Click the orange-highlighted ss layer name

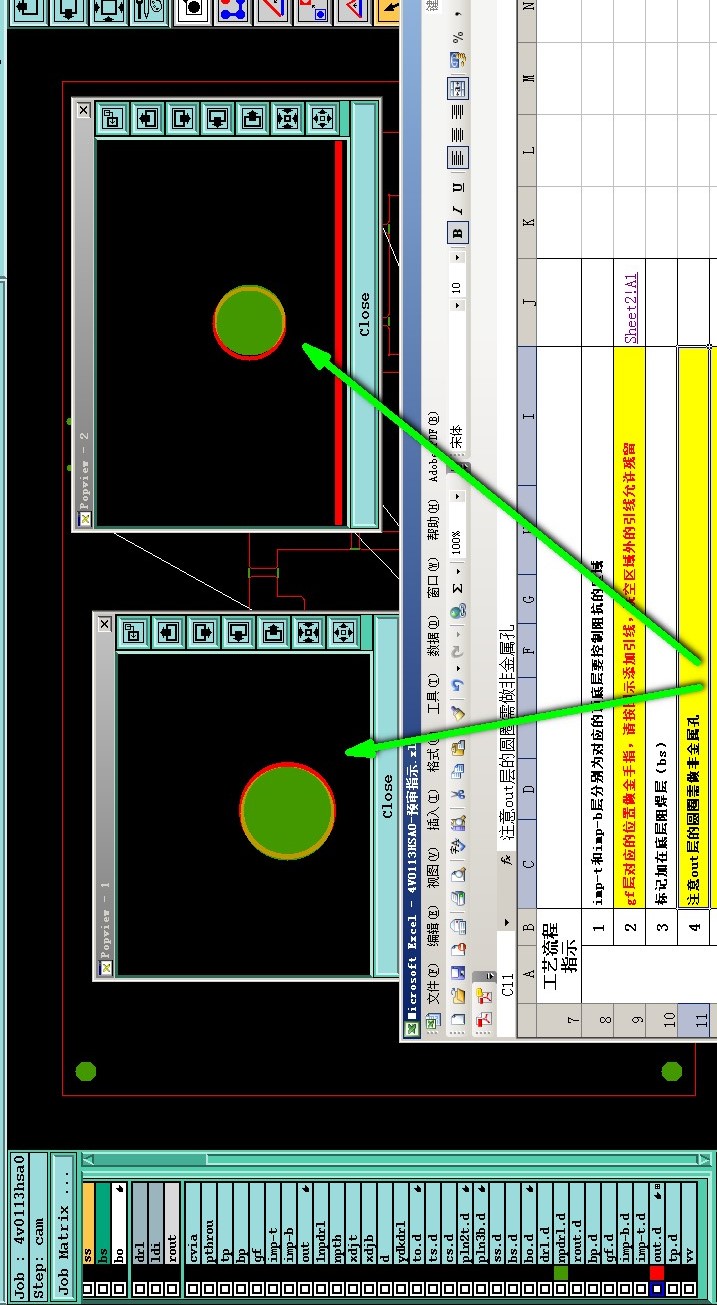pyautogui.click(x=88, y=1223)
